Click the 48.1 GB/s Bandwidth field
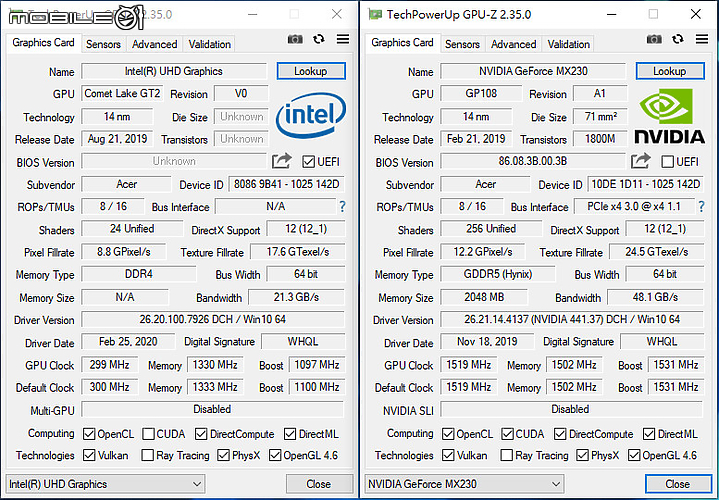This screenshot has height=500, width=719. click(655, 297)
